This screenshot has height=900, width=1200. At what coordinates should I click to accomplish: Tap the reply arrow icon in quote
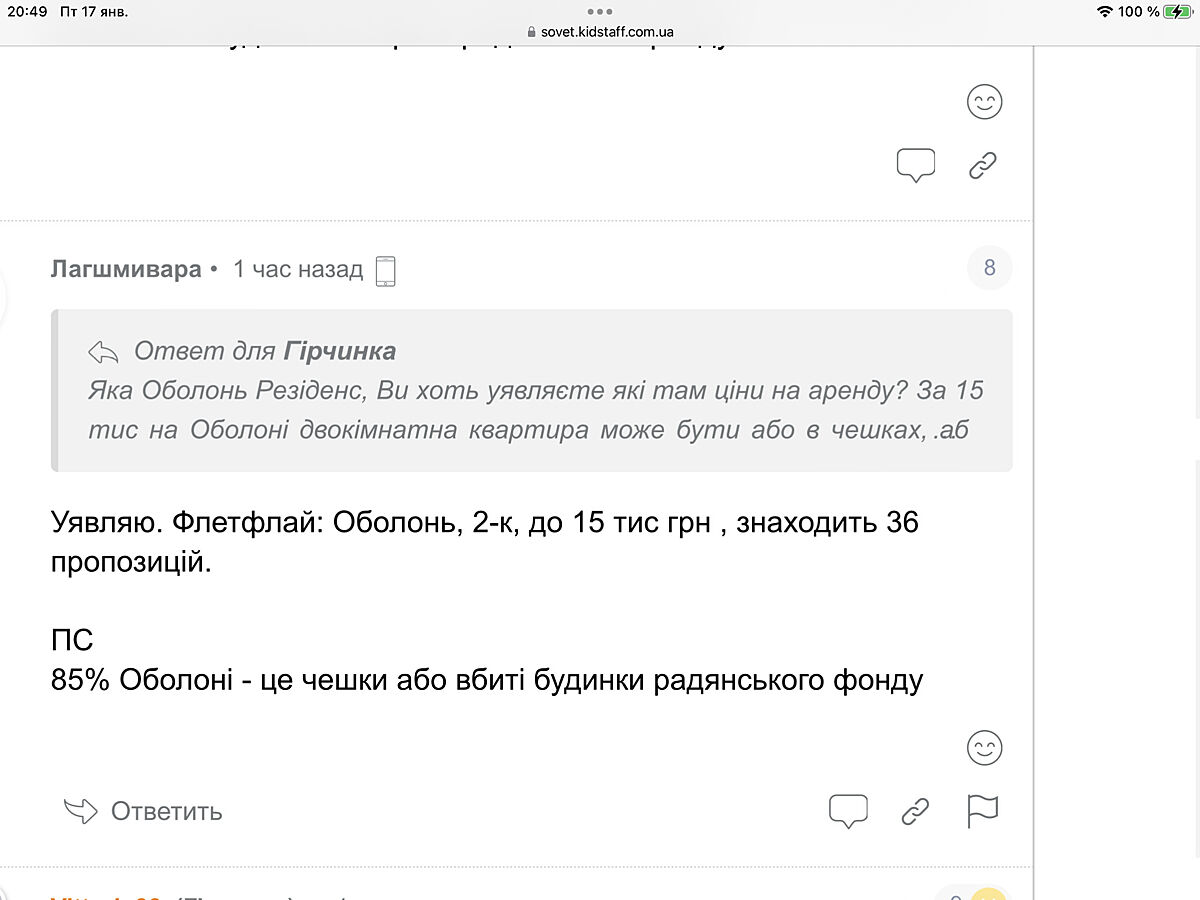[x=103, y=351]
